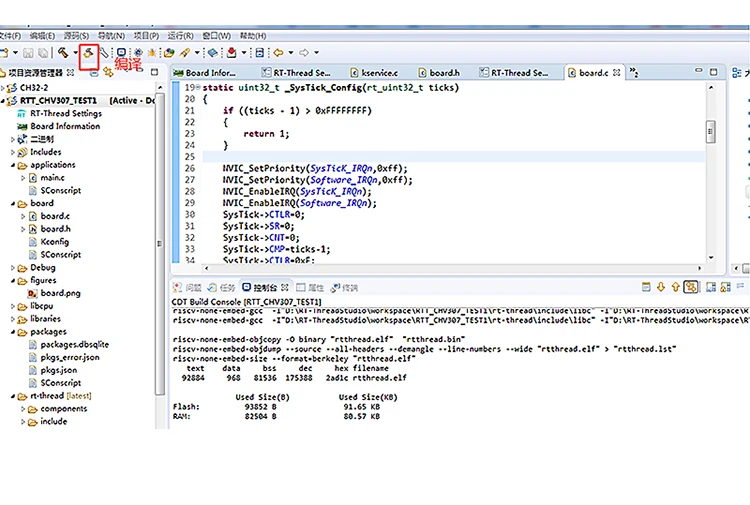
Task: Click the Collapse All icon in project explorer
Action: pos(94,73)
